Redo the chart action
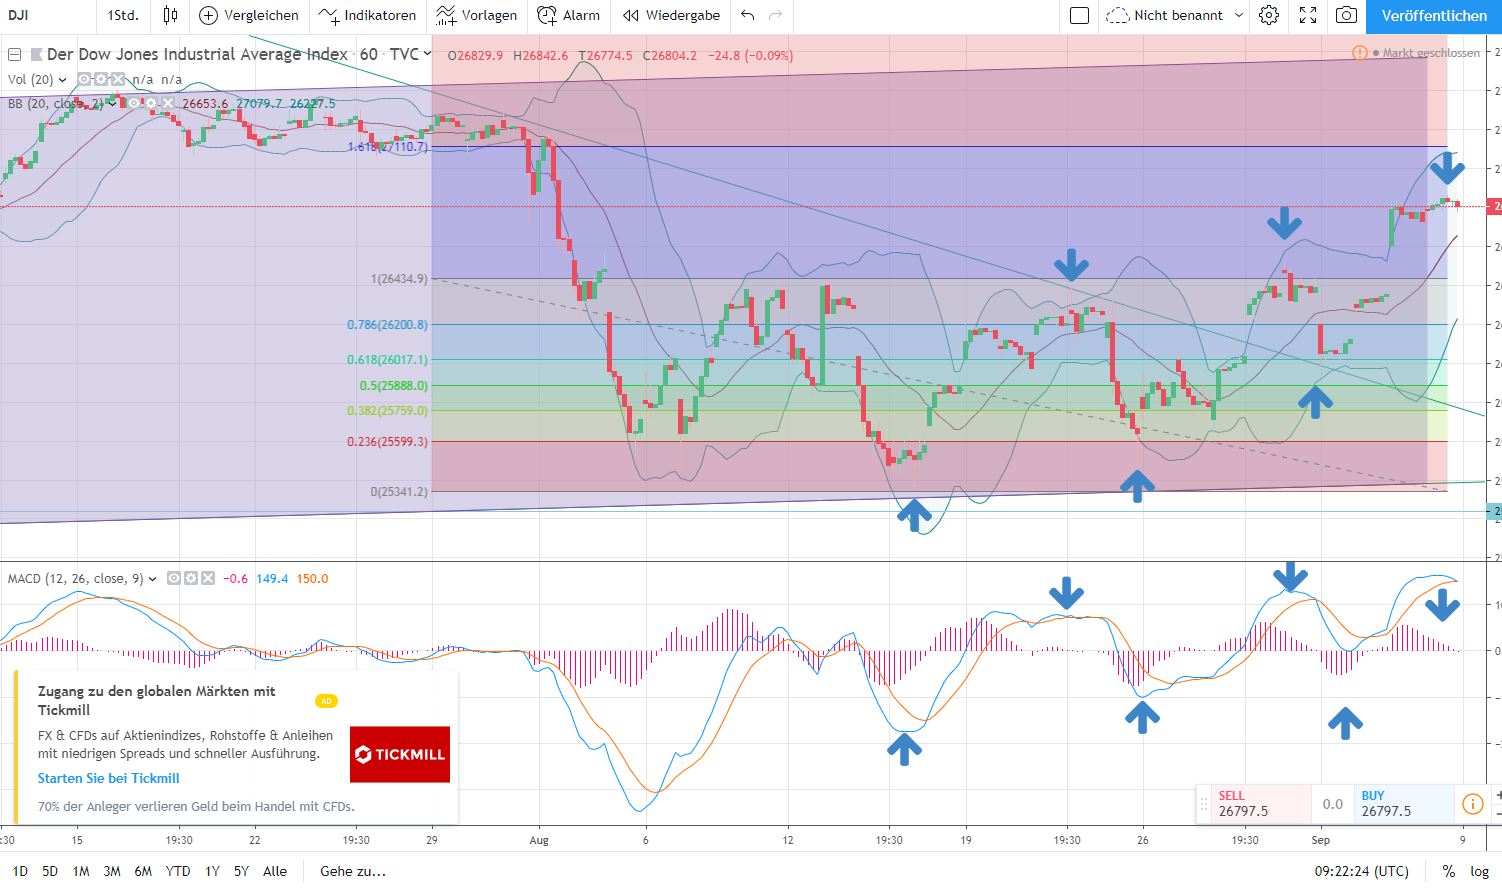Image resolution: width=1502 pixels, height=890 pixels. pos(775,15)
